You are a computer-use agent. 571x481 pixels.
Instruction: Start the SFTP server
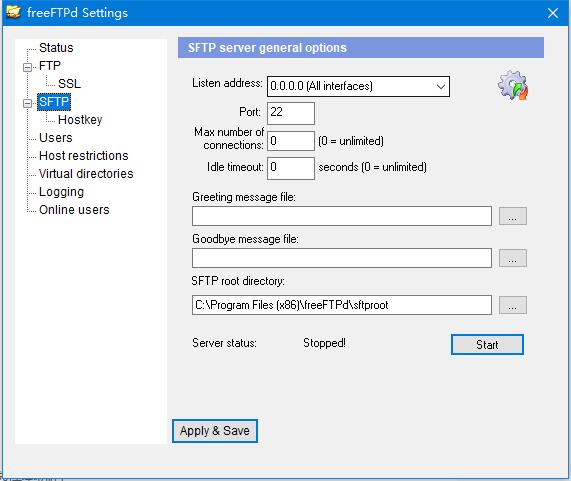[x=487, y=344]
